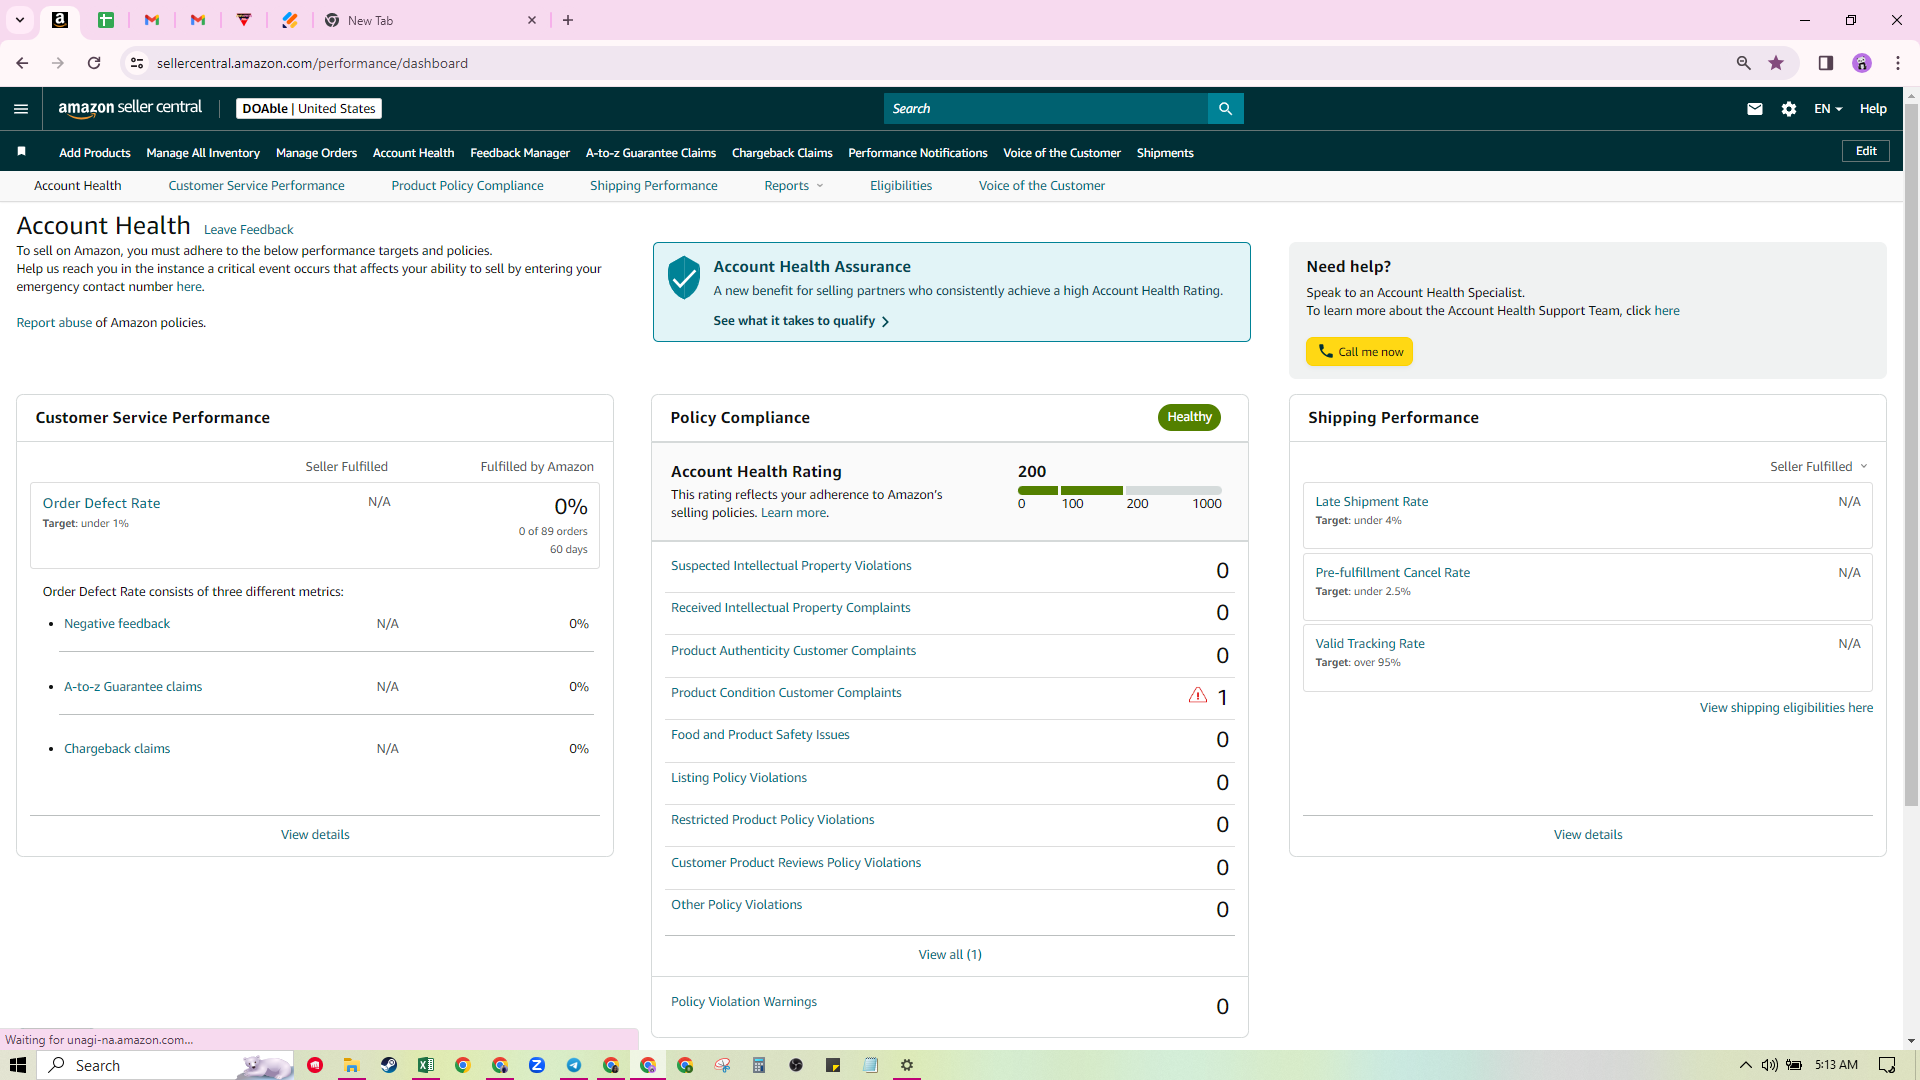The height and width of the screenshot is (1080, 1920).
Task: Switch to the first Gmail browser tab
Action: [152, 20]
